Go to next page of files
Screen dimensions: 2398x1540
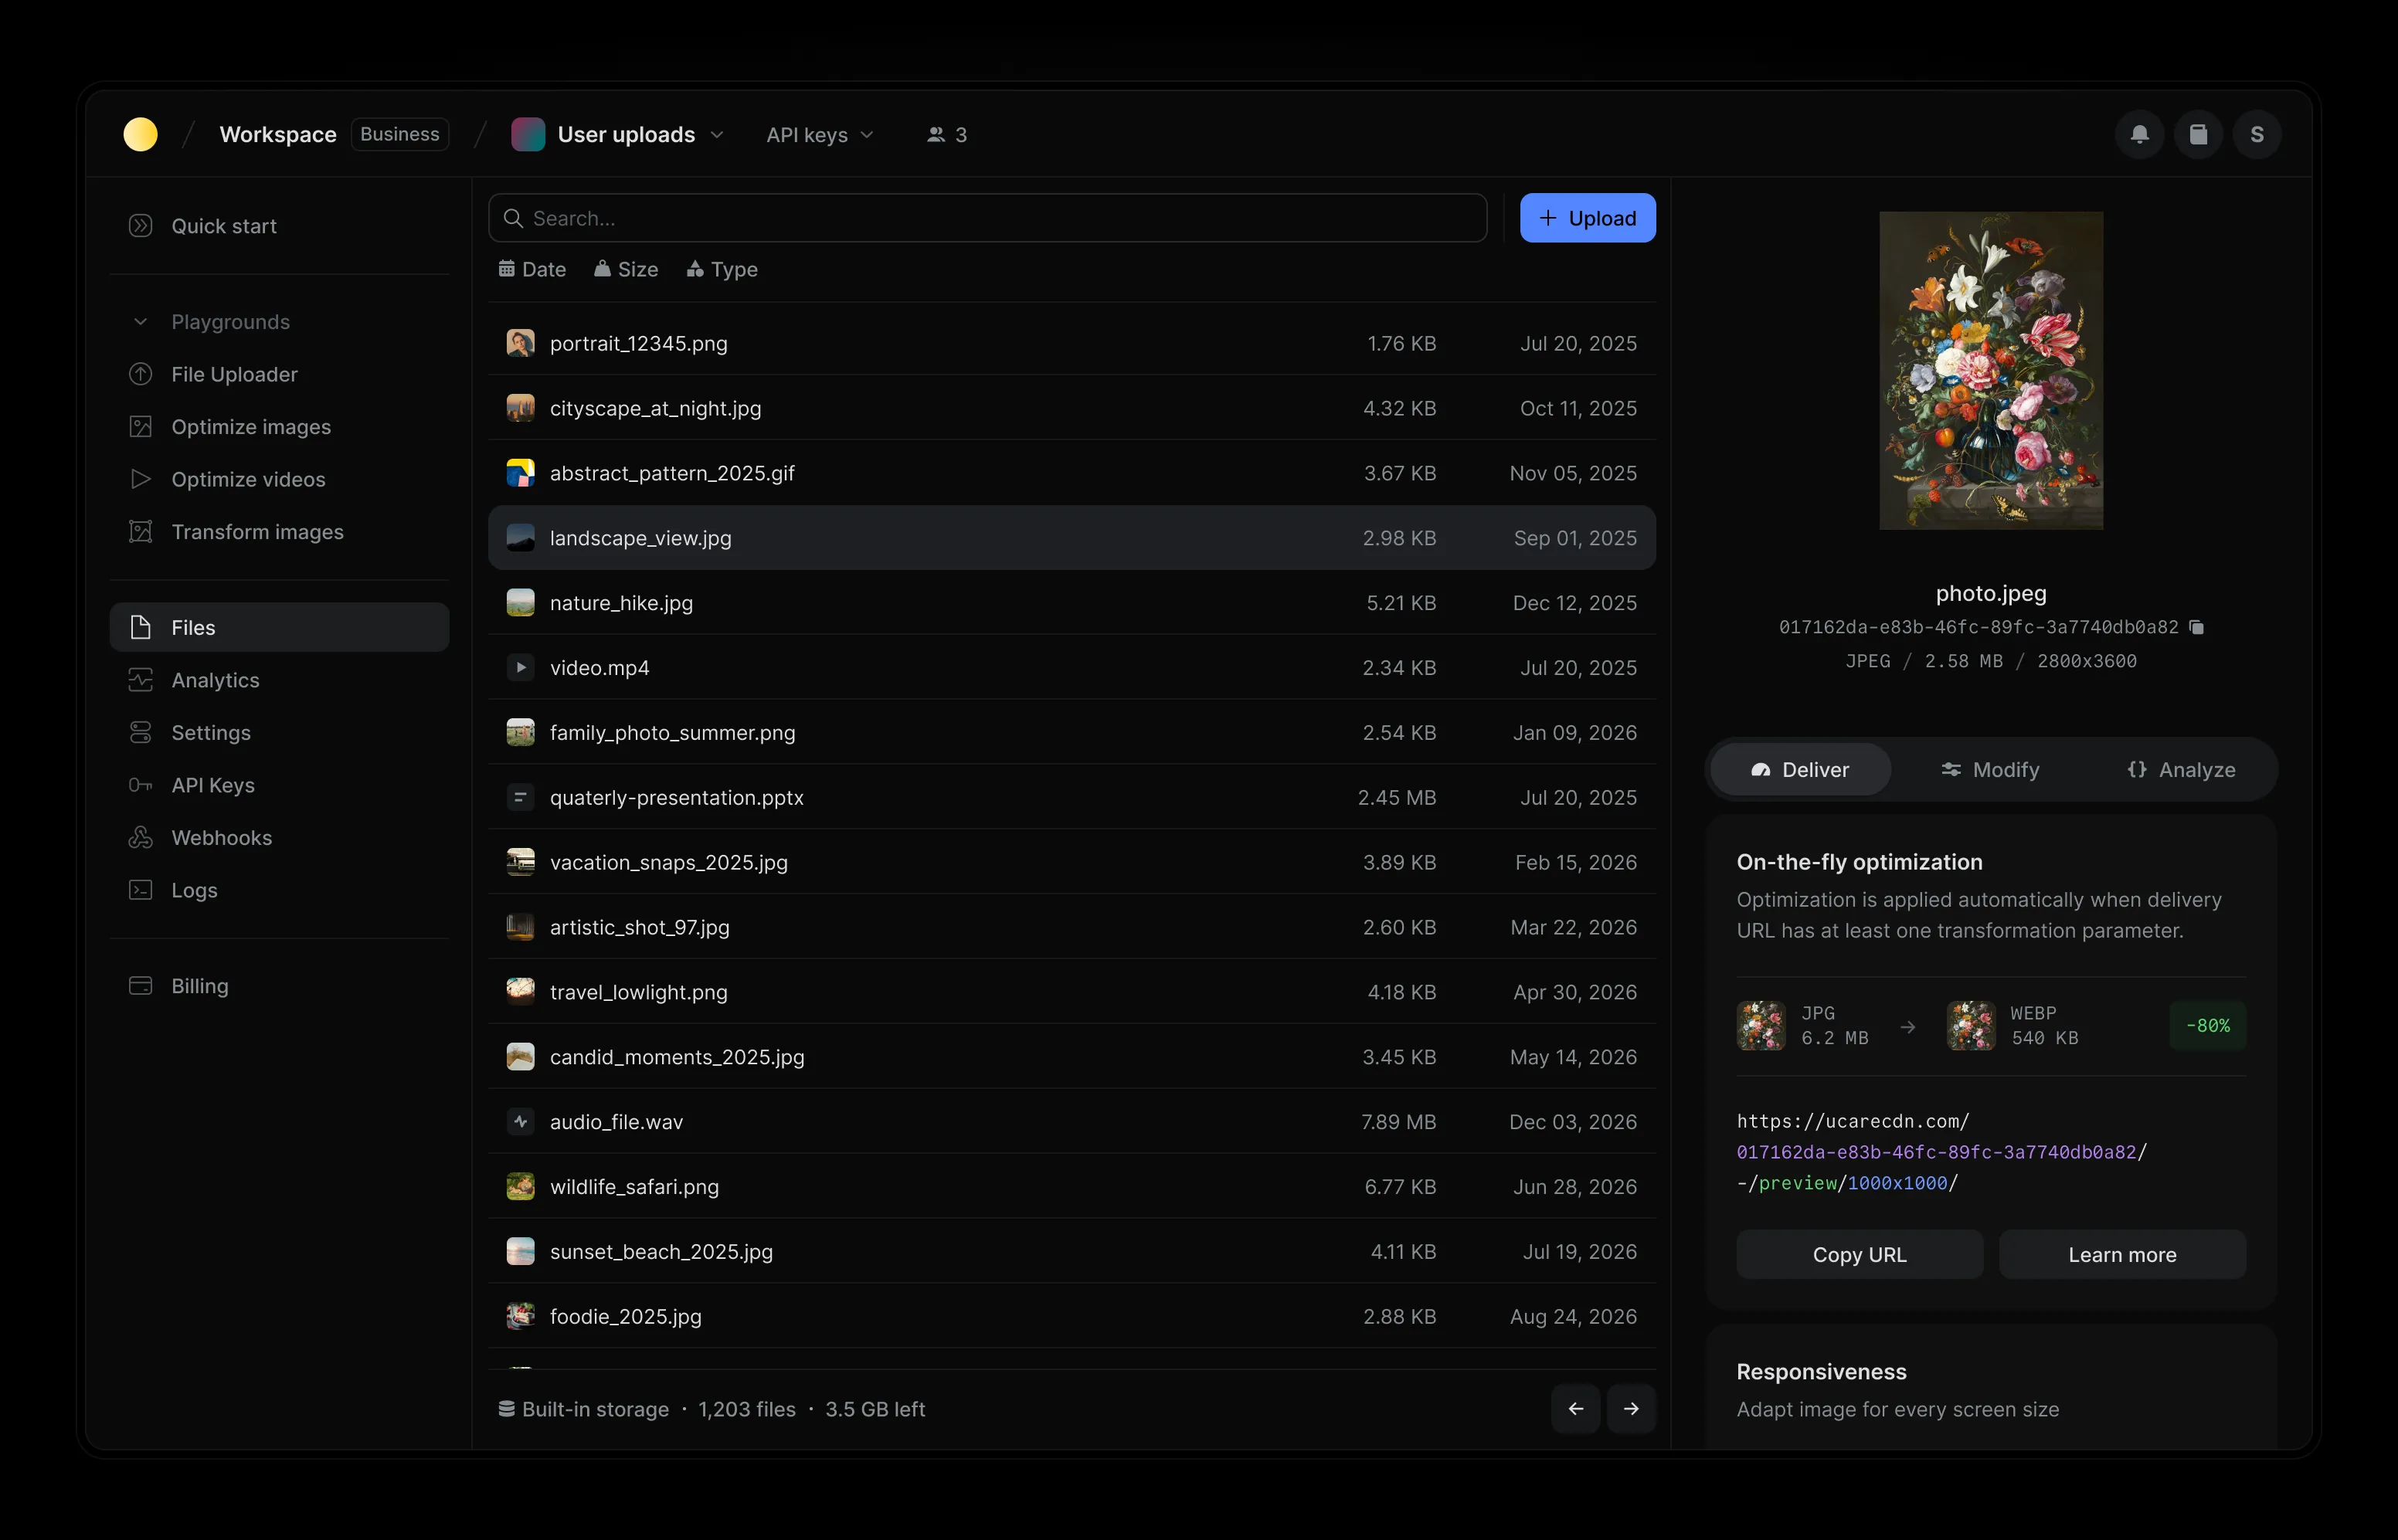click(x=1631, y=1409)
